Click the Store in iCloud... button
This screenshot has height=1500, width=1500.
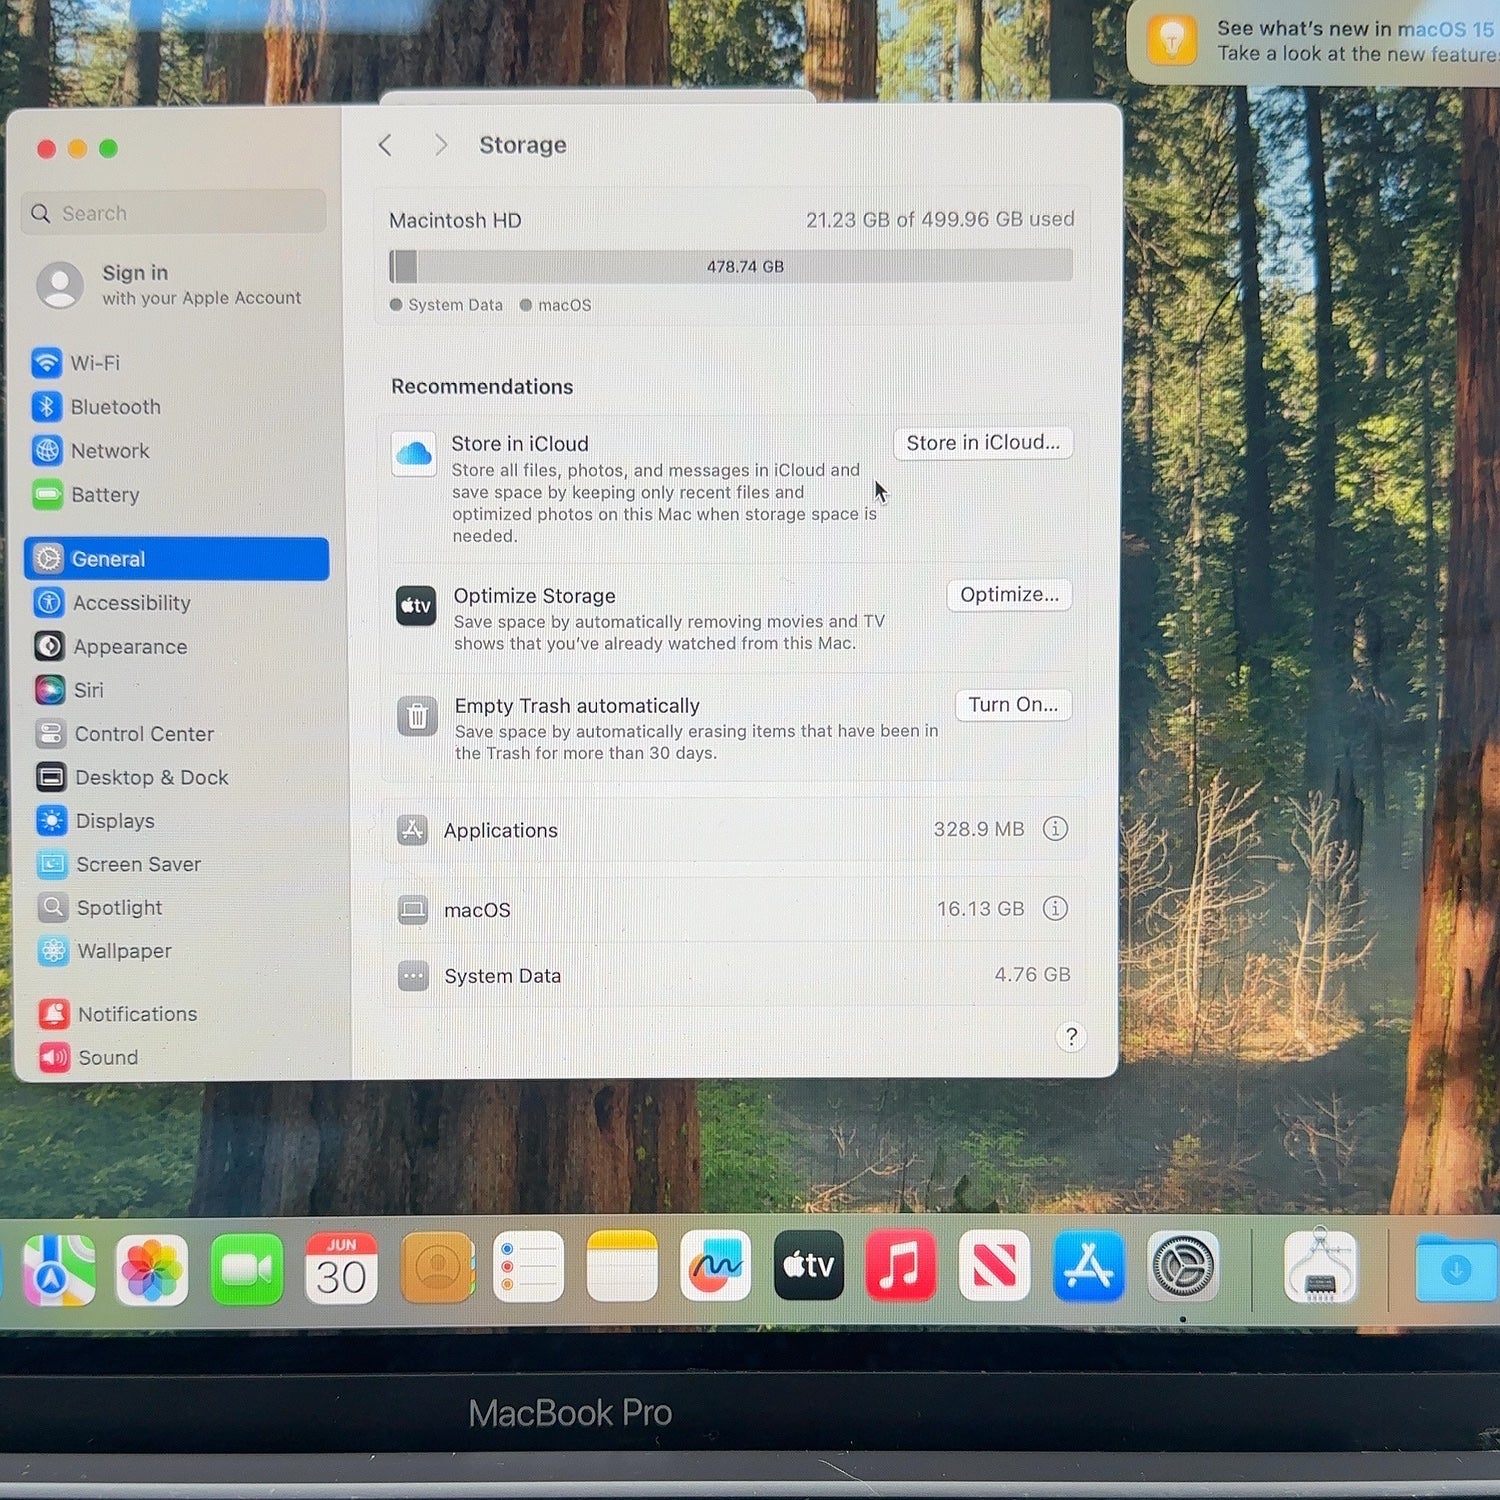coord(983,442)
